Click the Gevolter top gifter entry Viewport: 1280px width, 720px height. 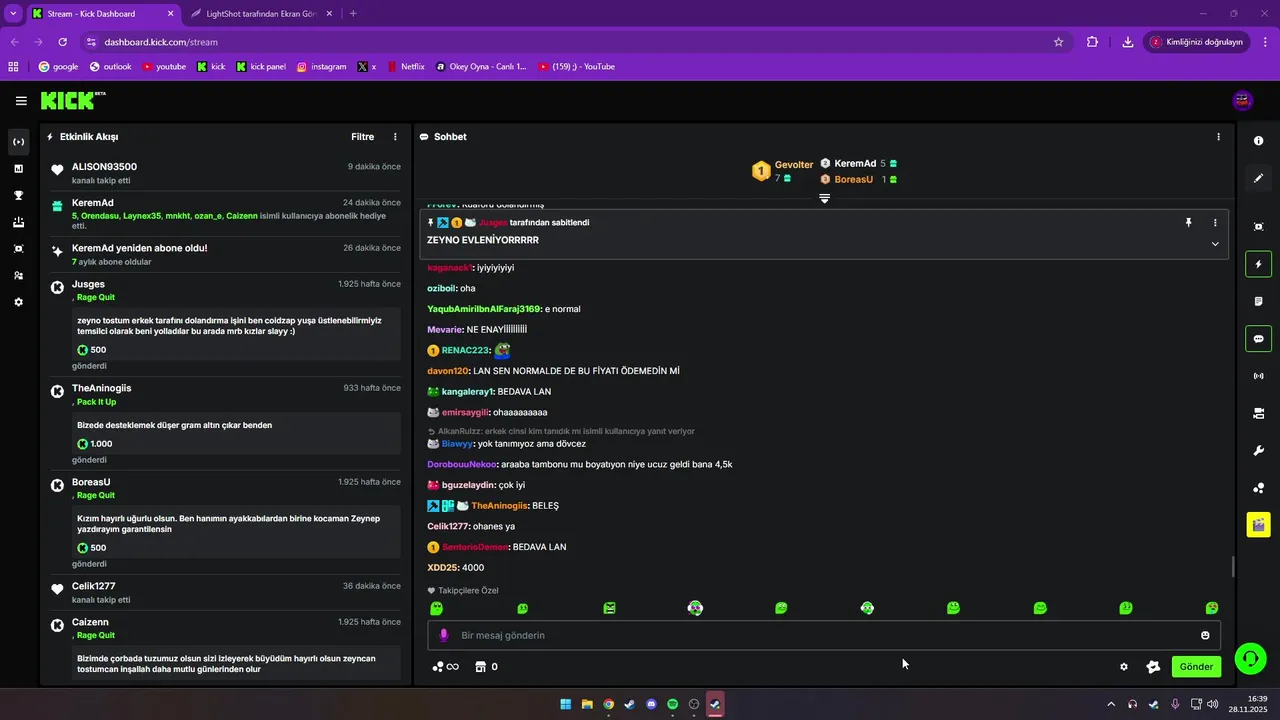click(x=783, y=171)
